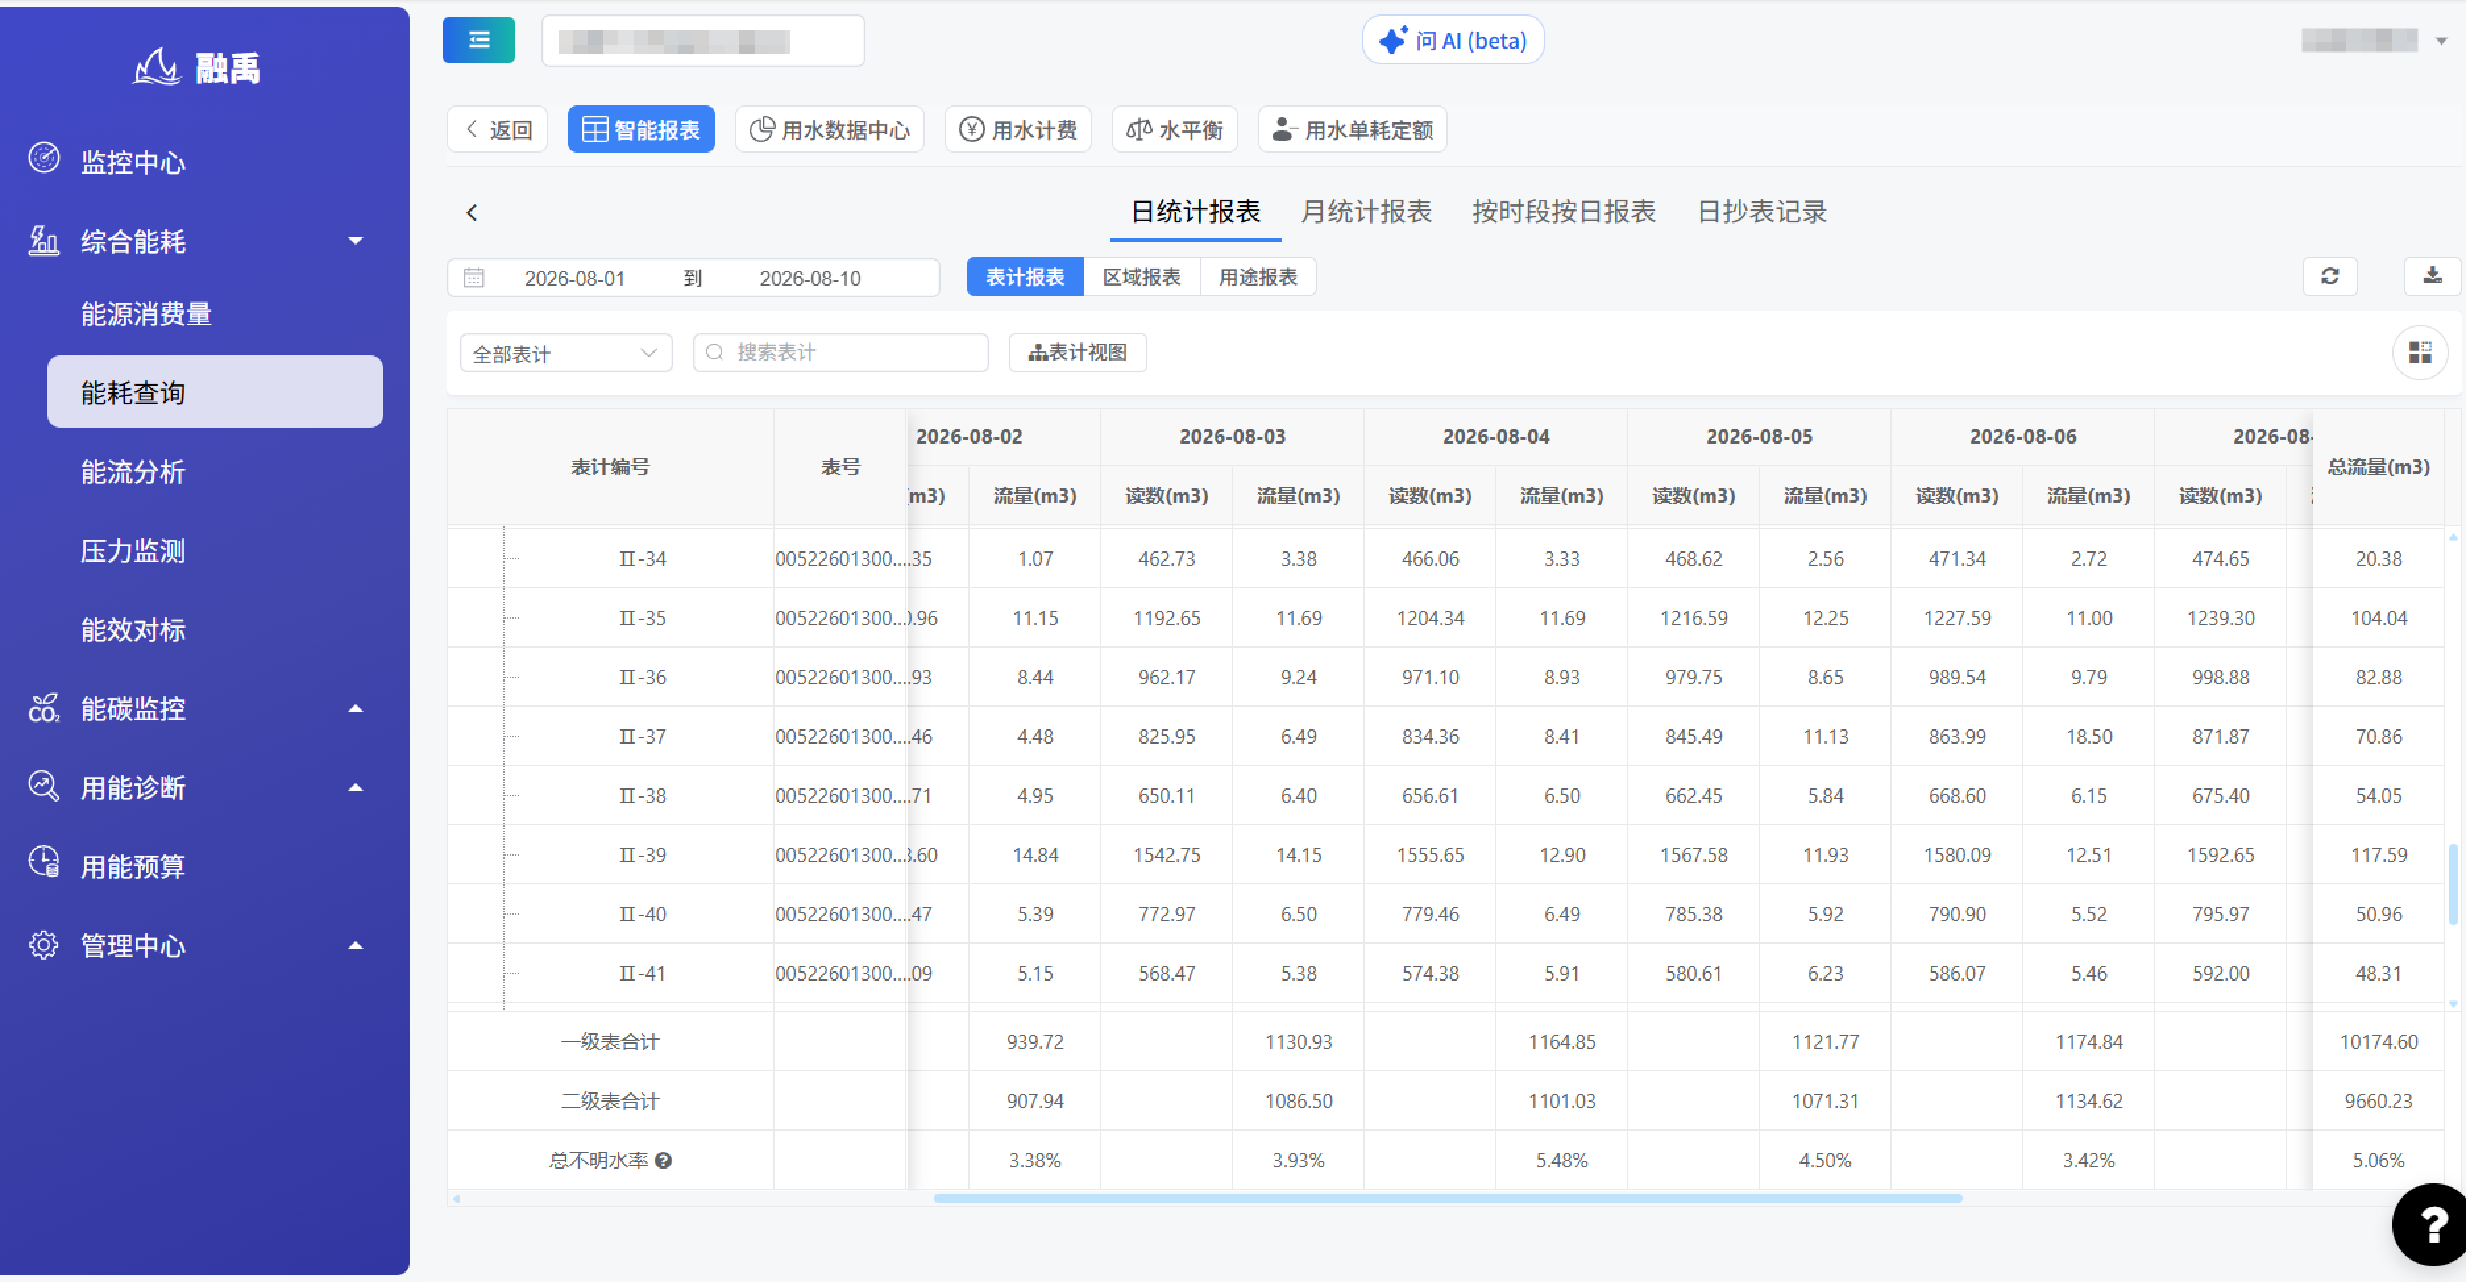Click the 表号 column header

tap(840, 467)
